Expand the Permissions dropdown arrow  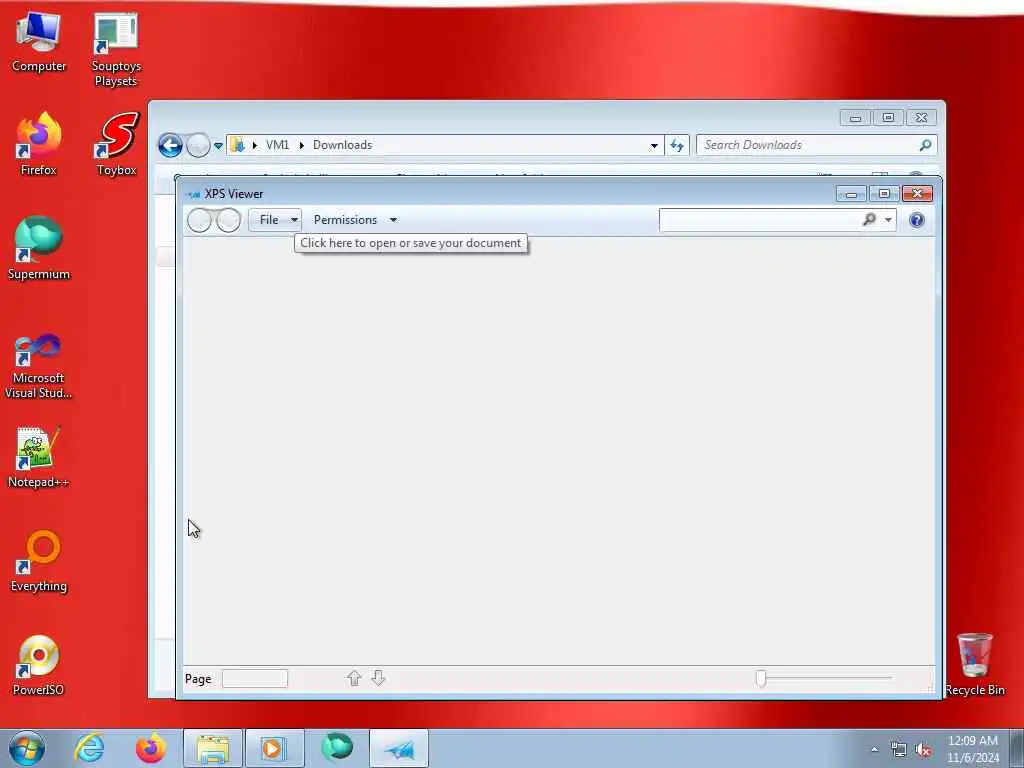[x=393, y=220]
